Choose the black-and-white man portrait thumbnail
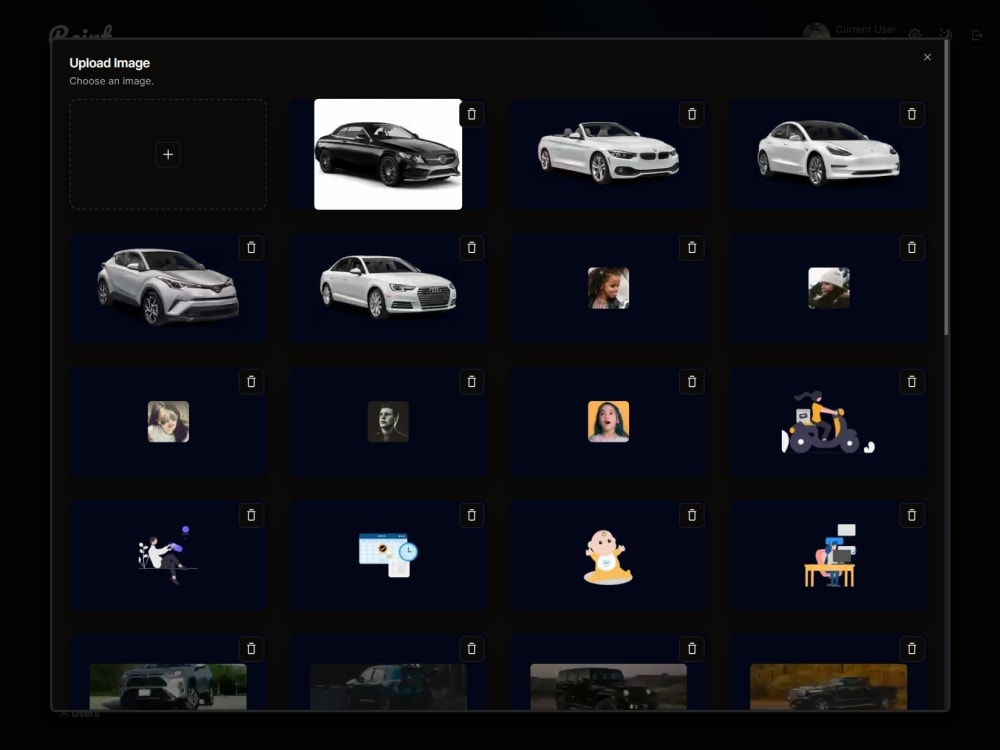This screenshot has width=1000, height=750. pyautogui.click(x=388, y=422)
